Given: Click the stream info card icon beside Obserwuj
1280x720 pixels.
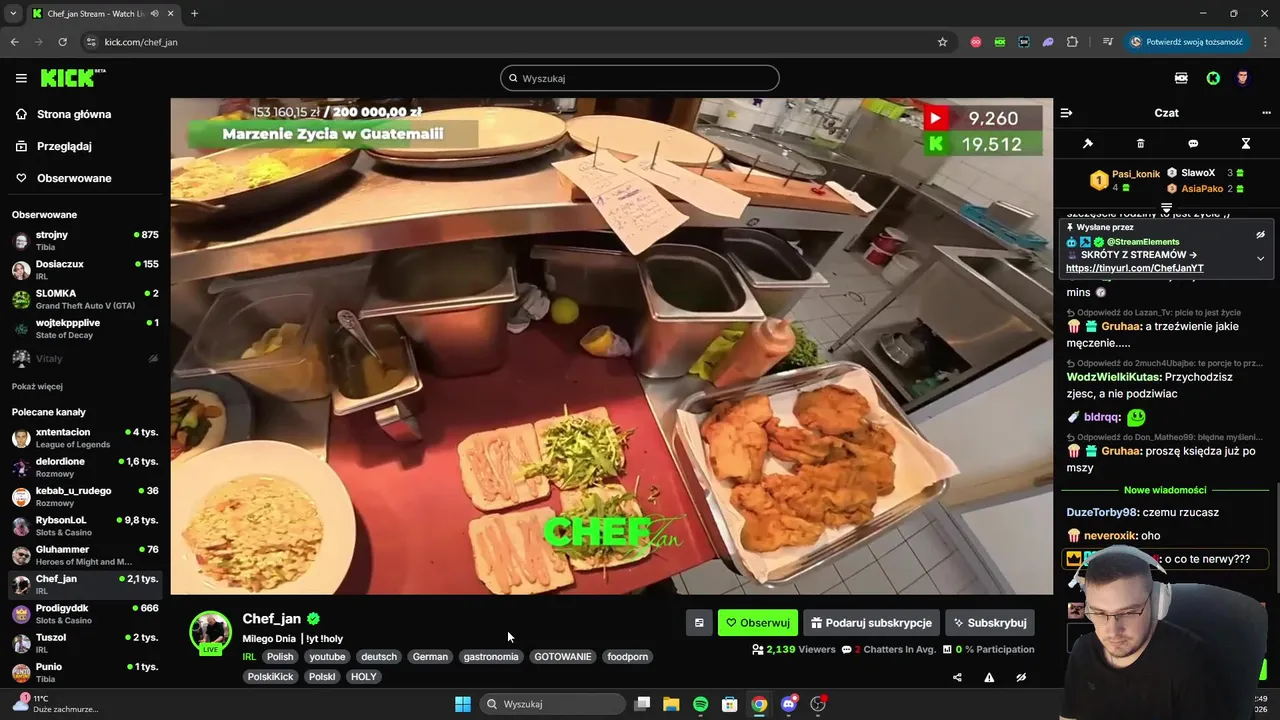Looking at the screenshot, I should (699, 623).
